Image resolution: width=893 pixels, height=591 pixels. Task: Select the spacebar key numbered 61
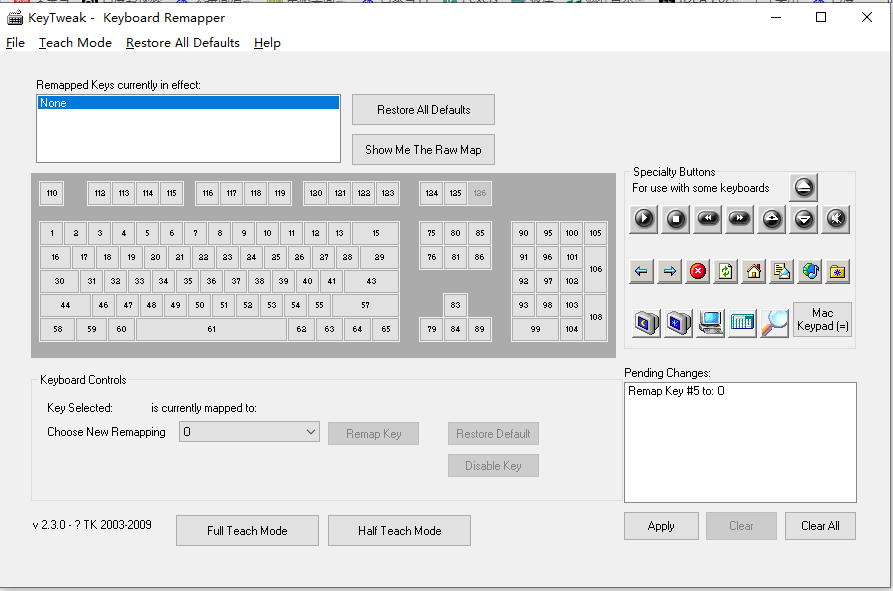211,329
